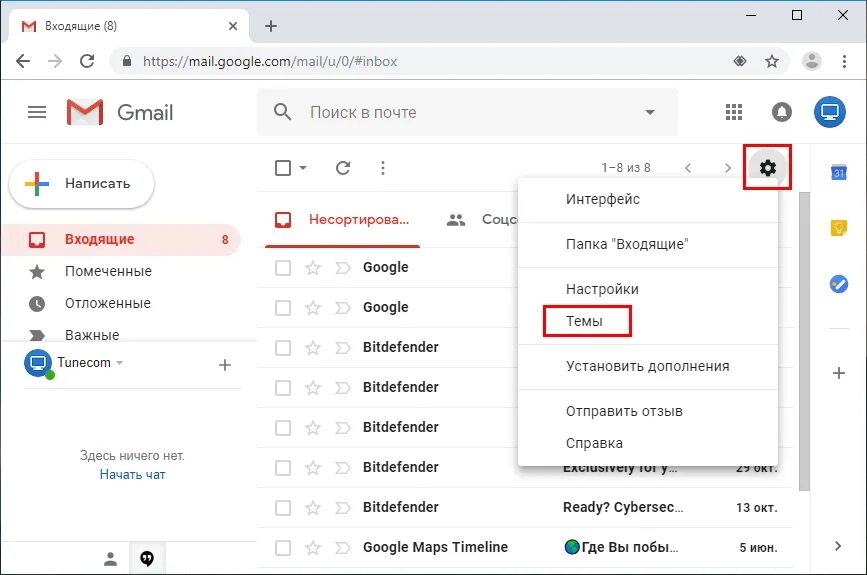Open Google Calendar side panel icon
The width and height of the screenshot is (867, 575).
(x=839, y=172)
